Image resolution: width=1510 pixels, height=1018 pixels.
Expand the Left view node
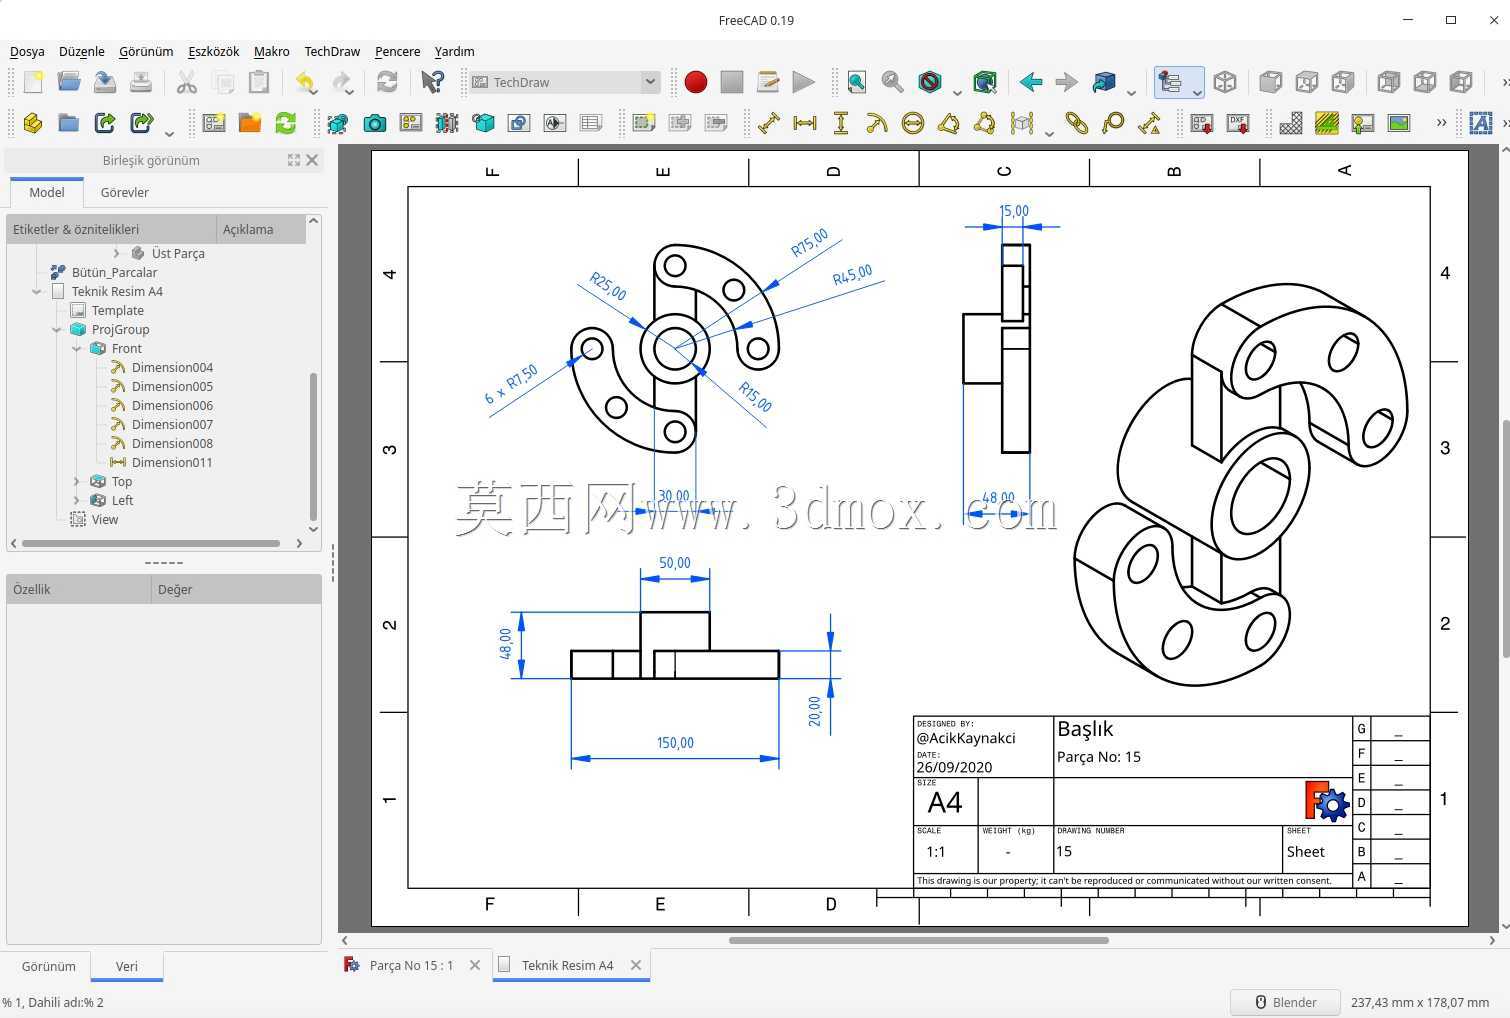pyautogui.click(x=77, y=500)
